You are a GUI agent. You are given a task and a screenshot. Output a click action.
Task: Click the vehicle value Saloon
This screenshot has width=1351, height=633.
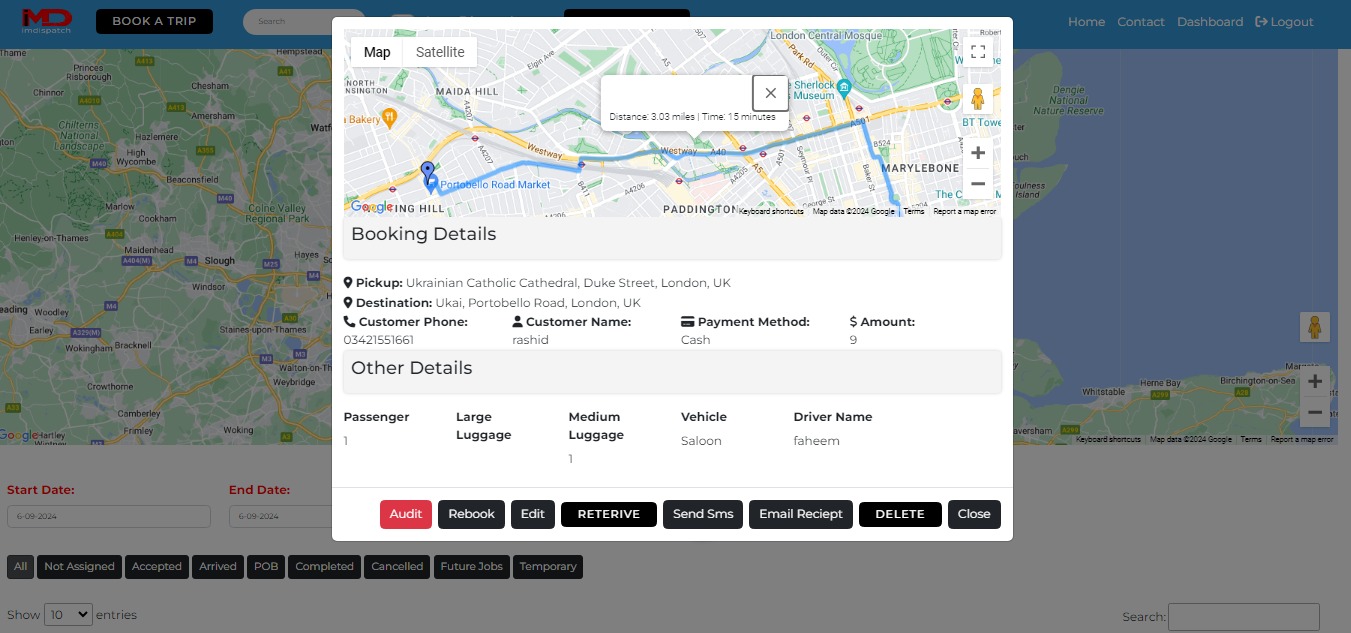[701, 441]
